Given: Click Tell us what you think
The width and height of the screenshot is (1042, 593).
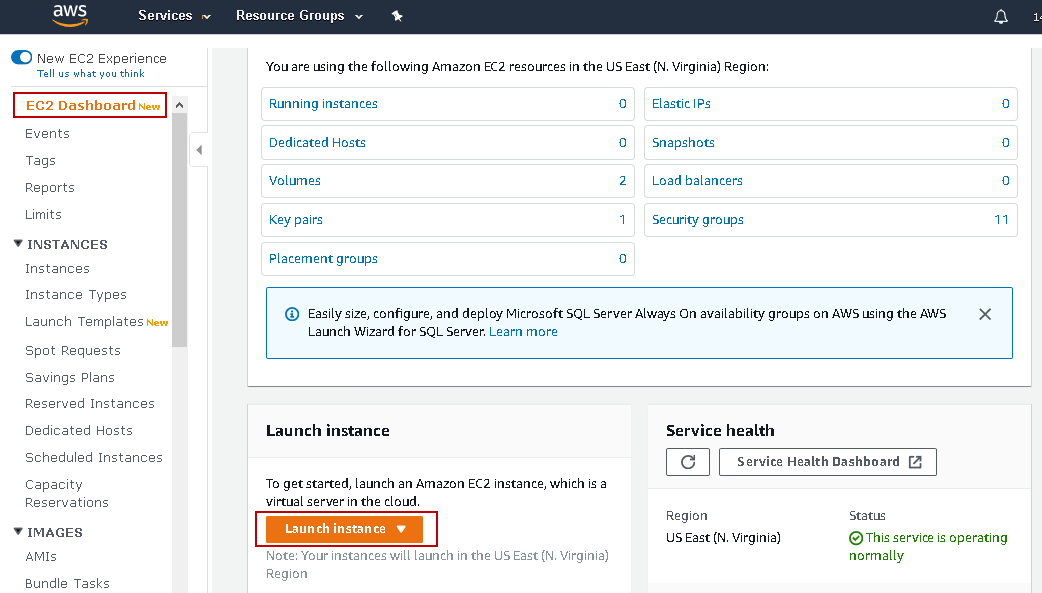Looking at the screenshot, I should click(91, 74).
